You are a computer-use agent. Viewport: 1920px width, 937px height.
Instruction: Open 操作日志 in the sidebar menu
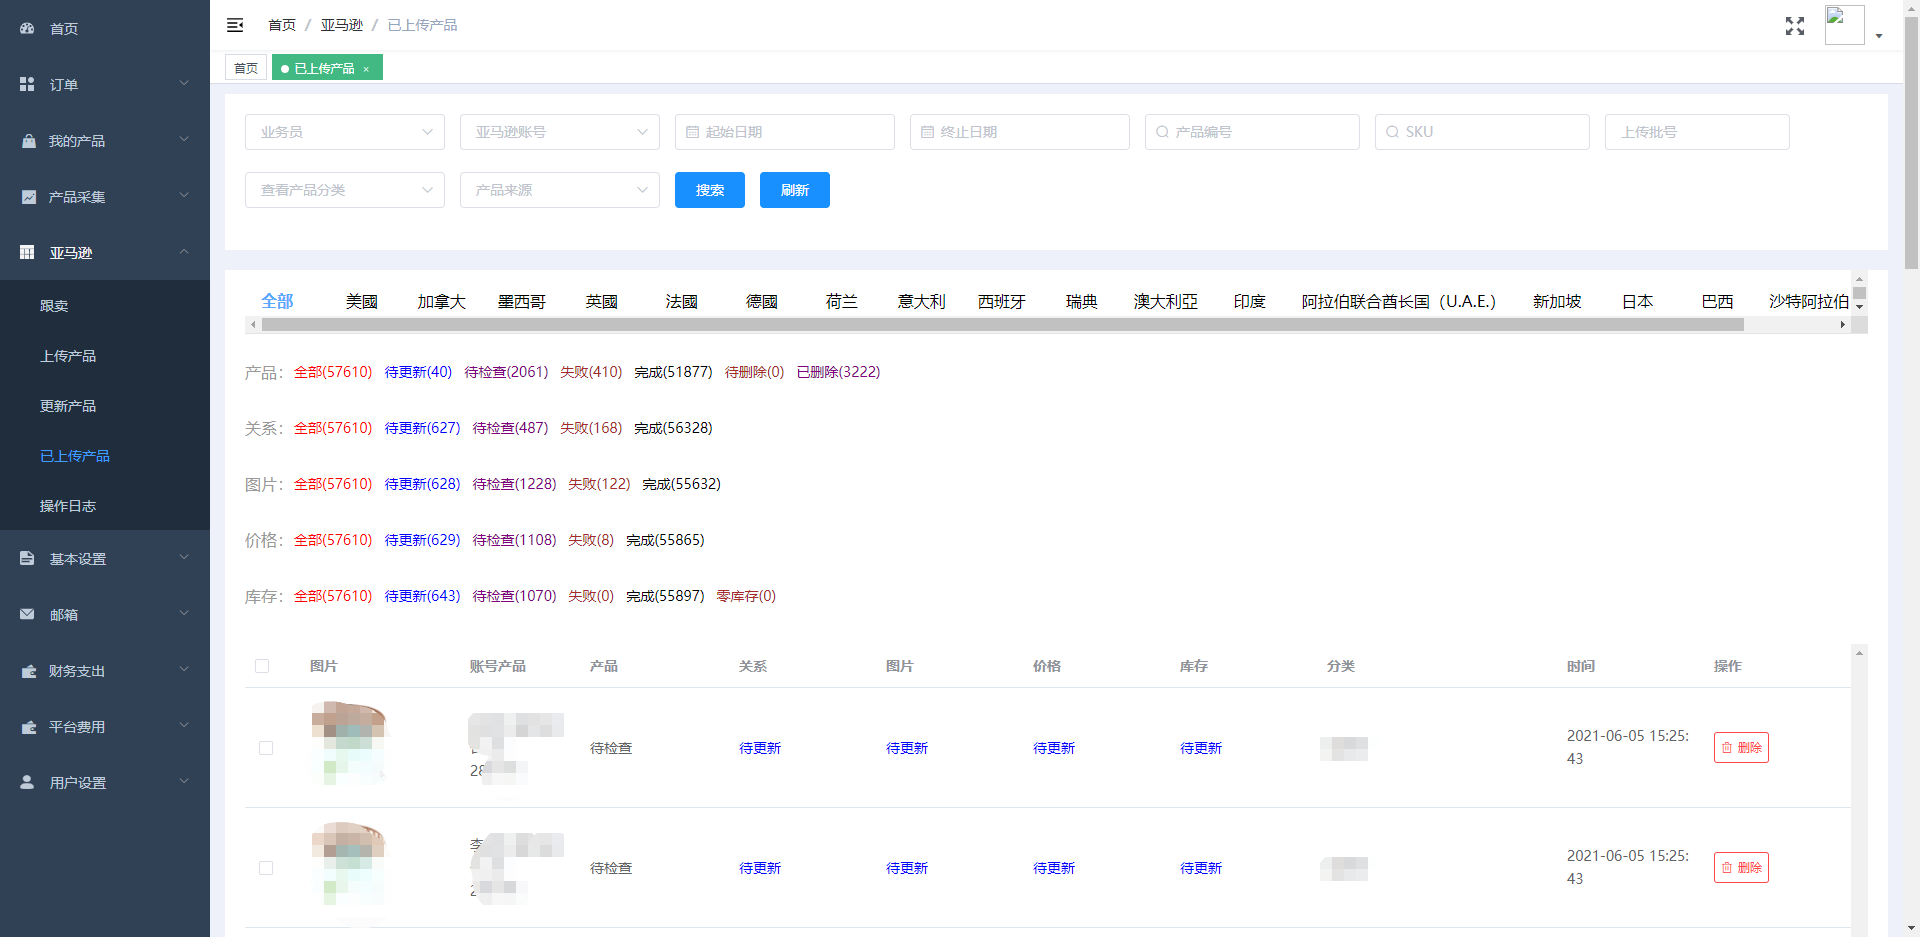(x=68, y=506)
